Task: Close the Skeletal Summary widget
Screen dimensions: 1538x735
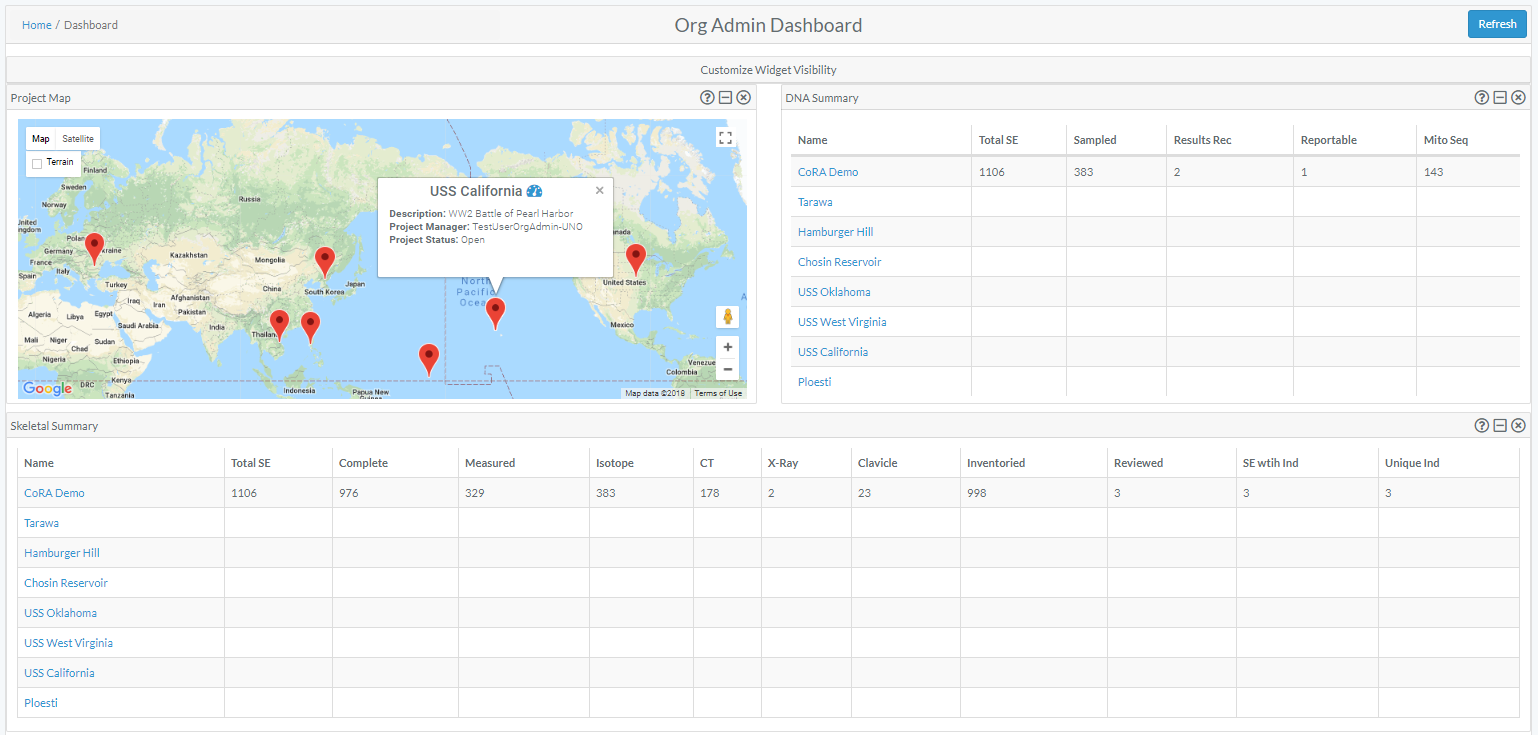Action: [x=1518, y=426]
